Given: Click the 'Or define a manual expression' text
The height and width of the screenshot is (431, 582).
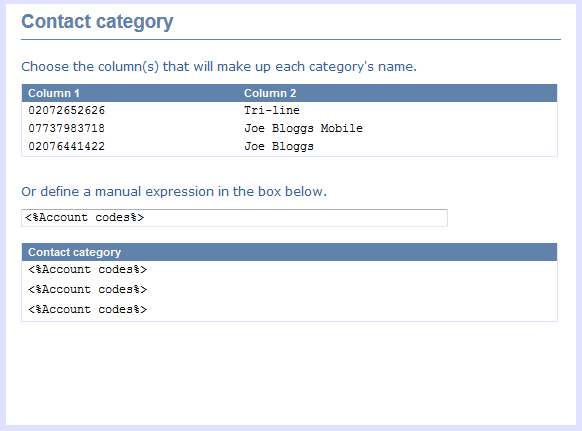Looking at the screenshot, I should click(174, 192).
